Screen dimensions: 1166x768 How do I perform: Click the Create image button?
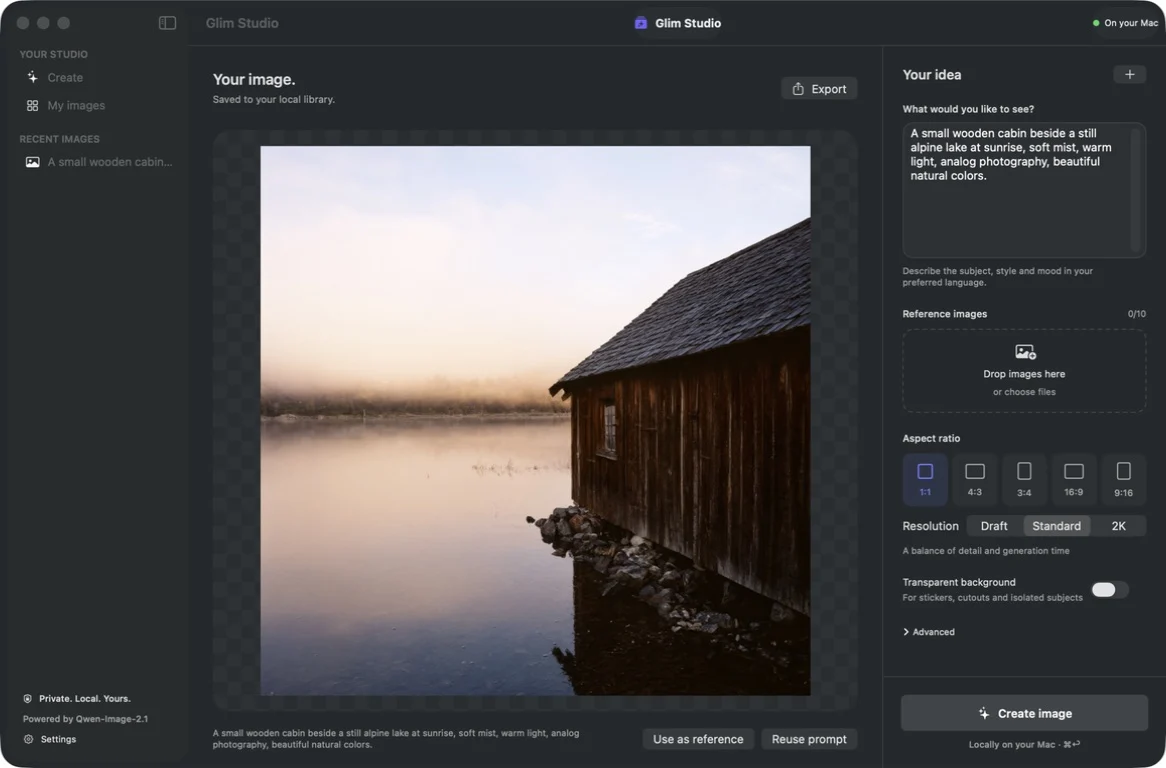pyautogui.click(x=1024, y=713)
